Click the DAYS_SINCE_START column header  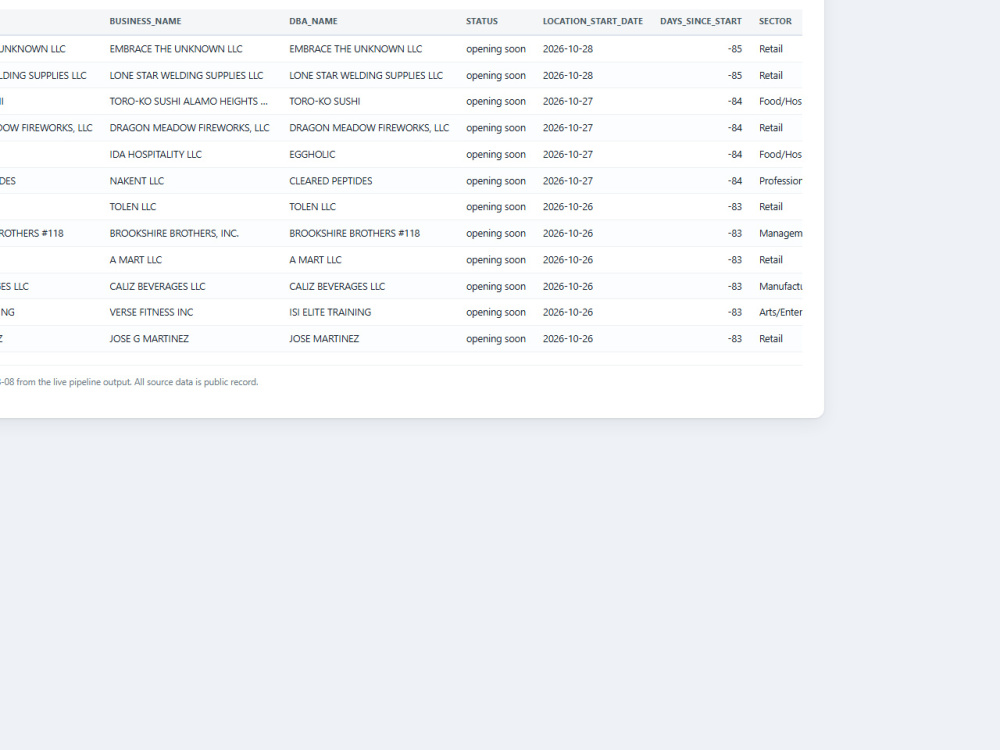coord(700,21)
